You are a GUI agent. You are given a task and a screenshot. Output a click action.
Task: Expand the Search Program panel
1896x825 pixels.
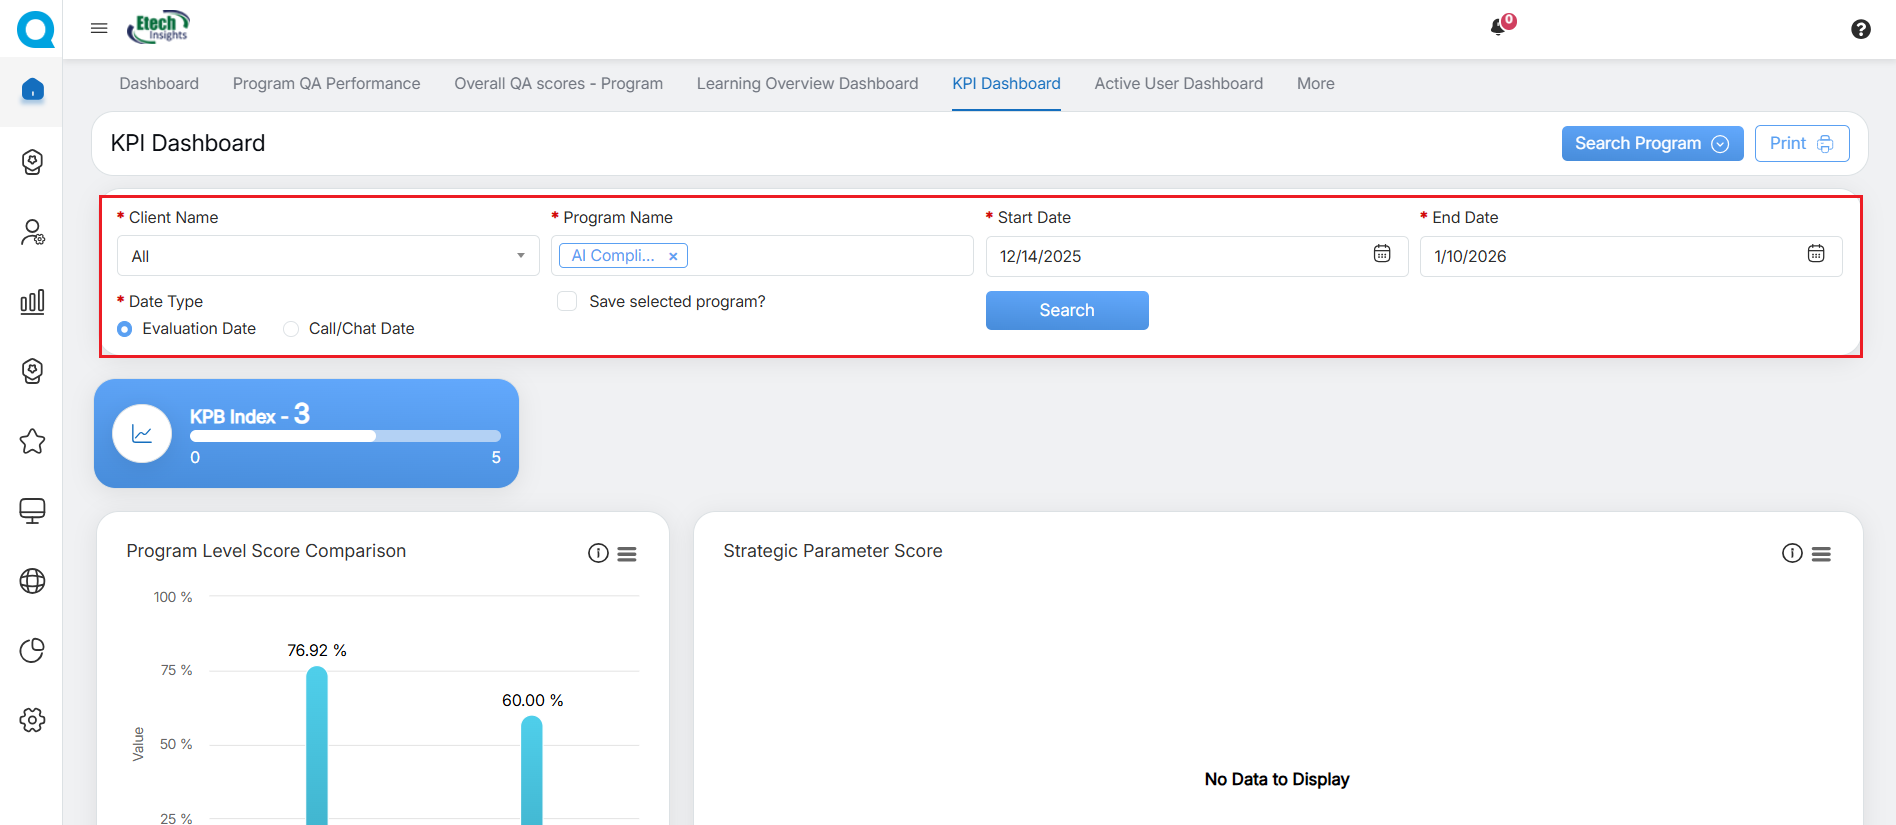click(x=1651, y=143)
